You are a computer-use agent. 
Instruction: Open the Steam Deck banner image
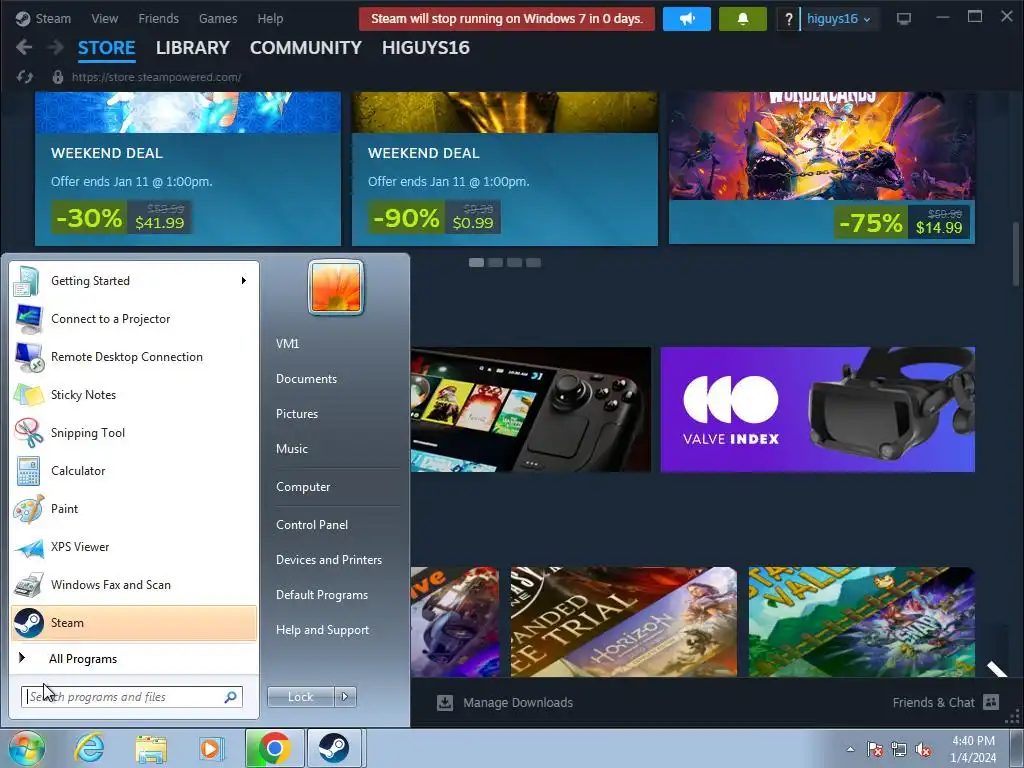tap(531, 409)
